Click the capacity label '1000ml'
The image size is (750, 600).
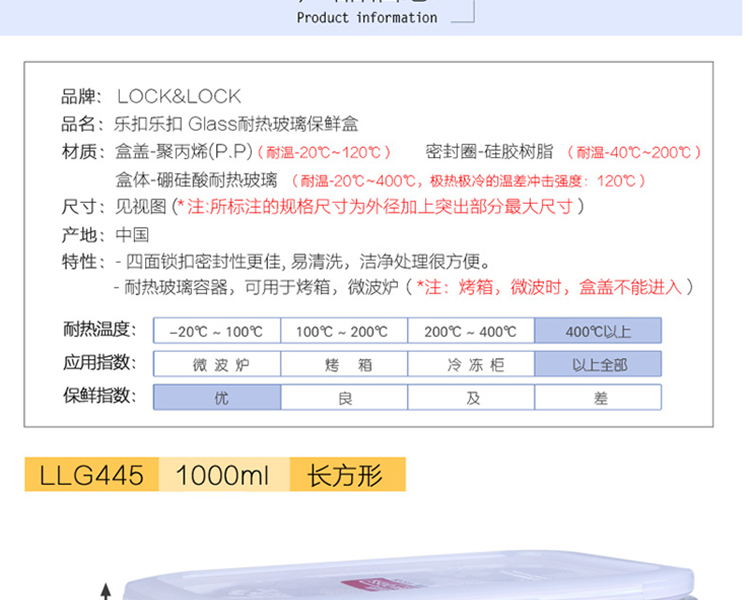(223, 475)
